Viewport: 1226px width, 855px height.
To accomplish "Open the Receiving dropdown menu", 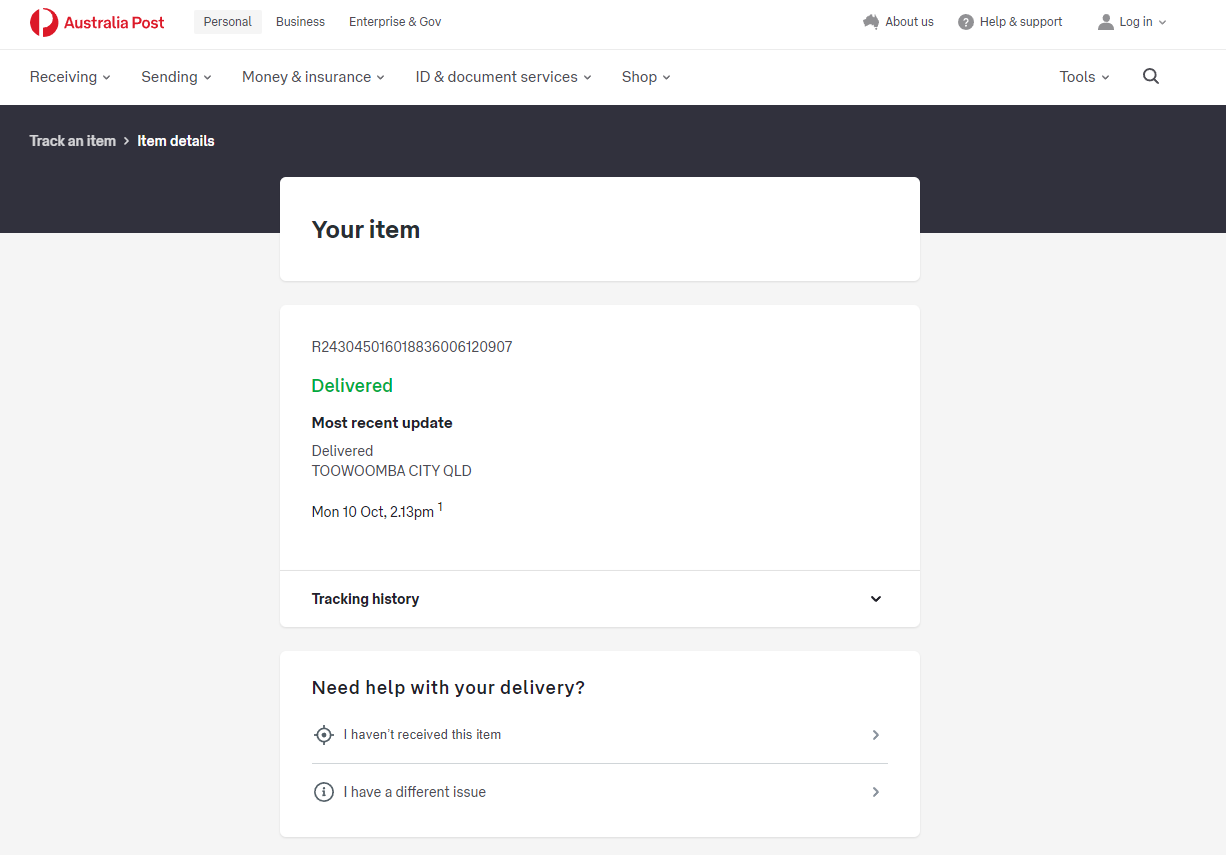I will click(x=70, y=77).
